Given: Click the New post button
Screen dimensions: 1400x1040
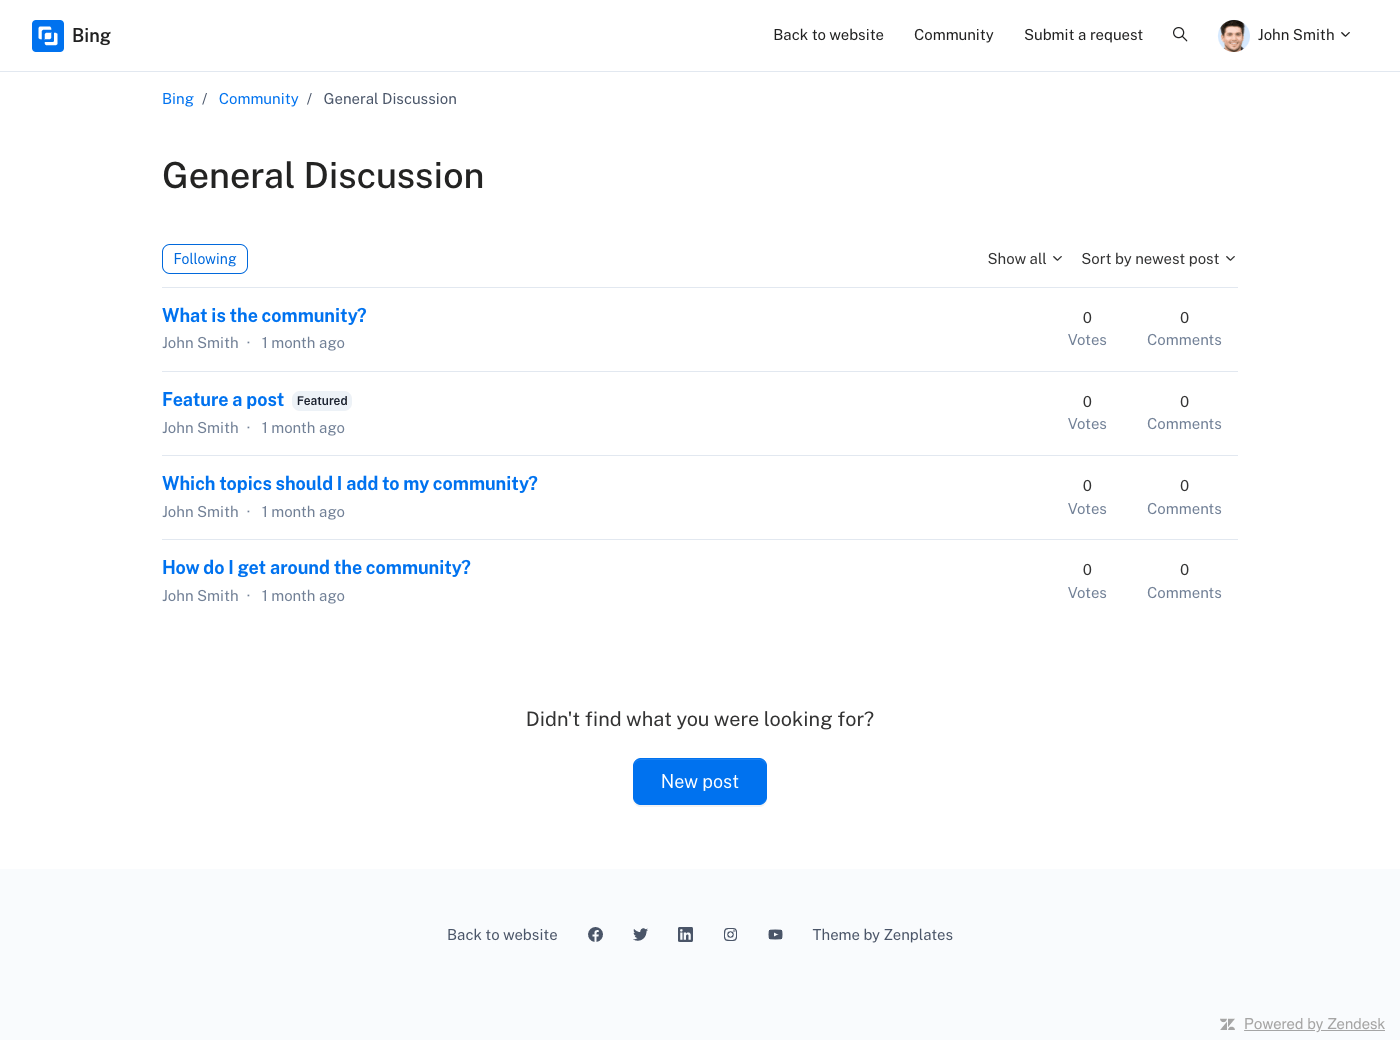Looking at the screenshot, I should (x=700, y=781).
